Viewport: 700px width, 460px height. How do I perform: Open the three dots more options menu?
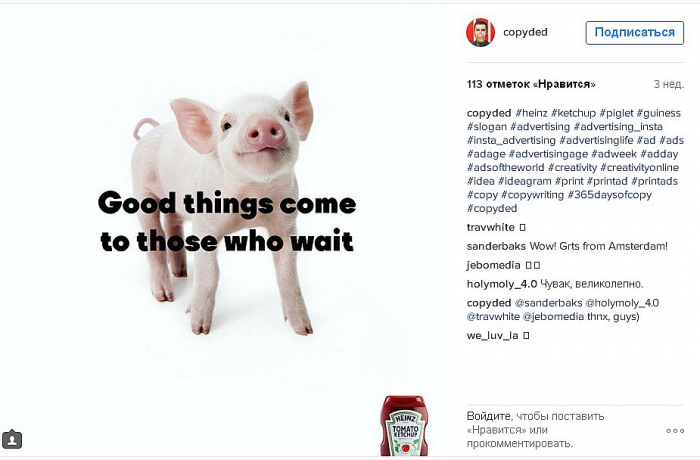(675, 431)
